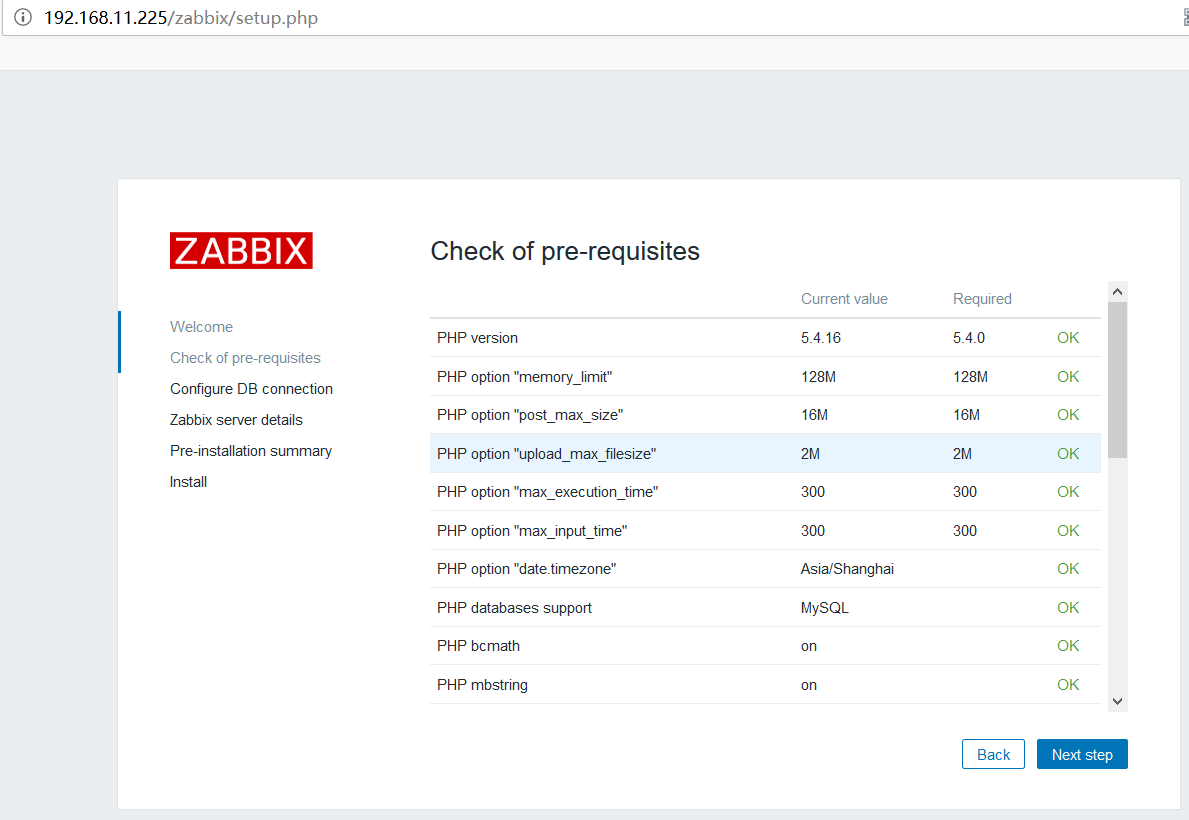
Task: Select the upload_max_filesize row
Action: click(x=765, y=454)
